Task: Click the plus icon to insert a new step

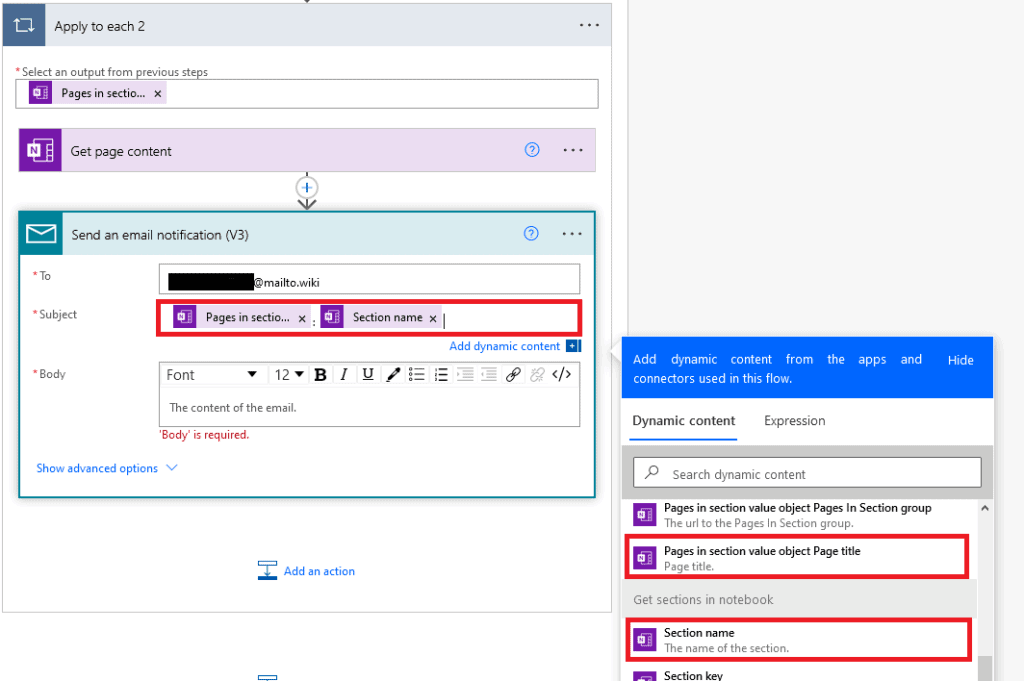Action: 306,189
